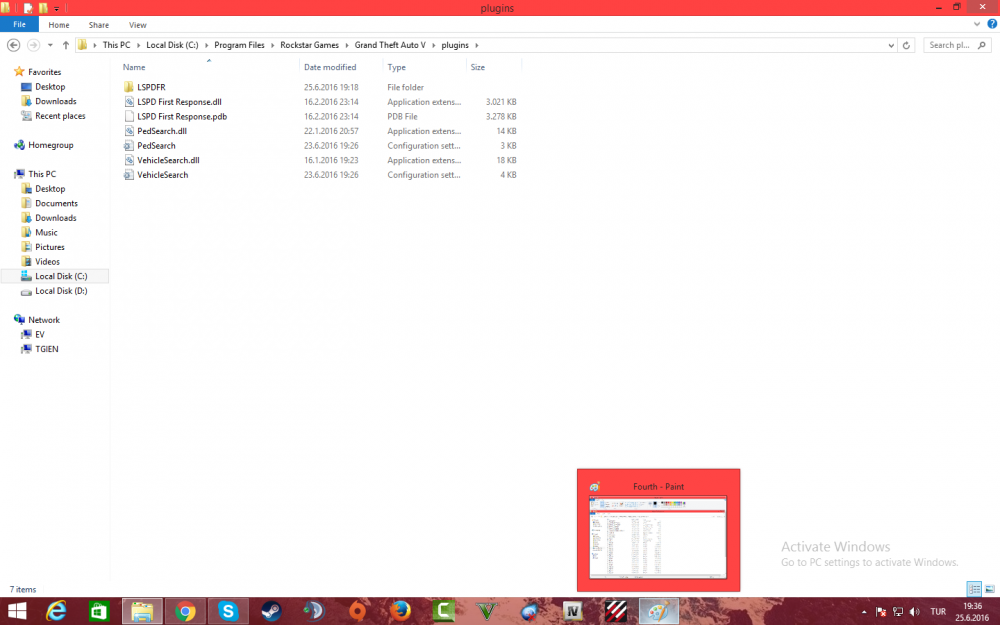Select the VehicleSearch.dll file

[x=168, y=161]
